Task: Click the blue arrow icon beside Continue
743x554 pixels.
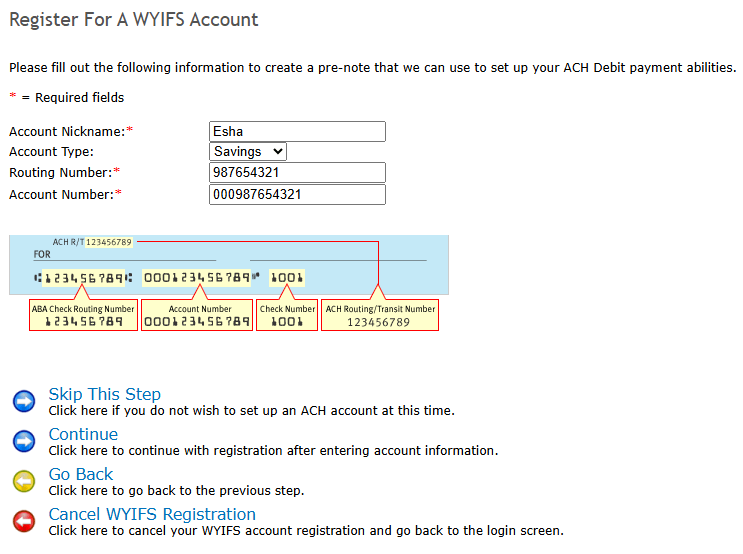Action: tap(24, 442)
